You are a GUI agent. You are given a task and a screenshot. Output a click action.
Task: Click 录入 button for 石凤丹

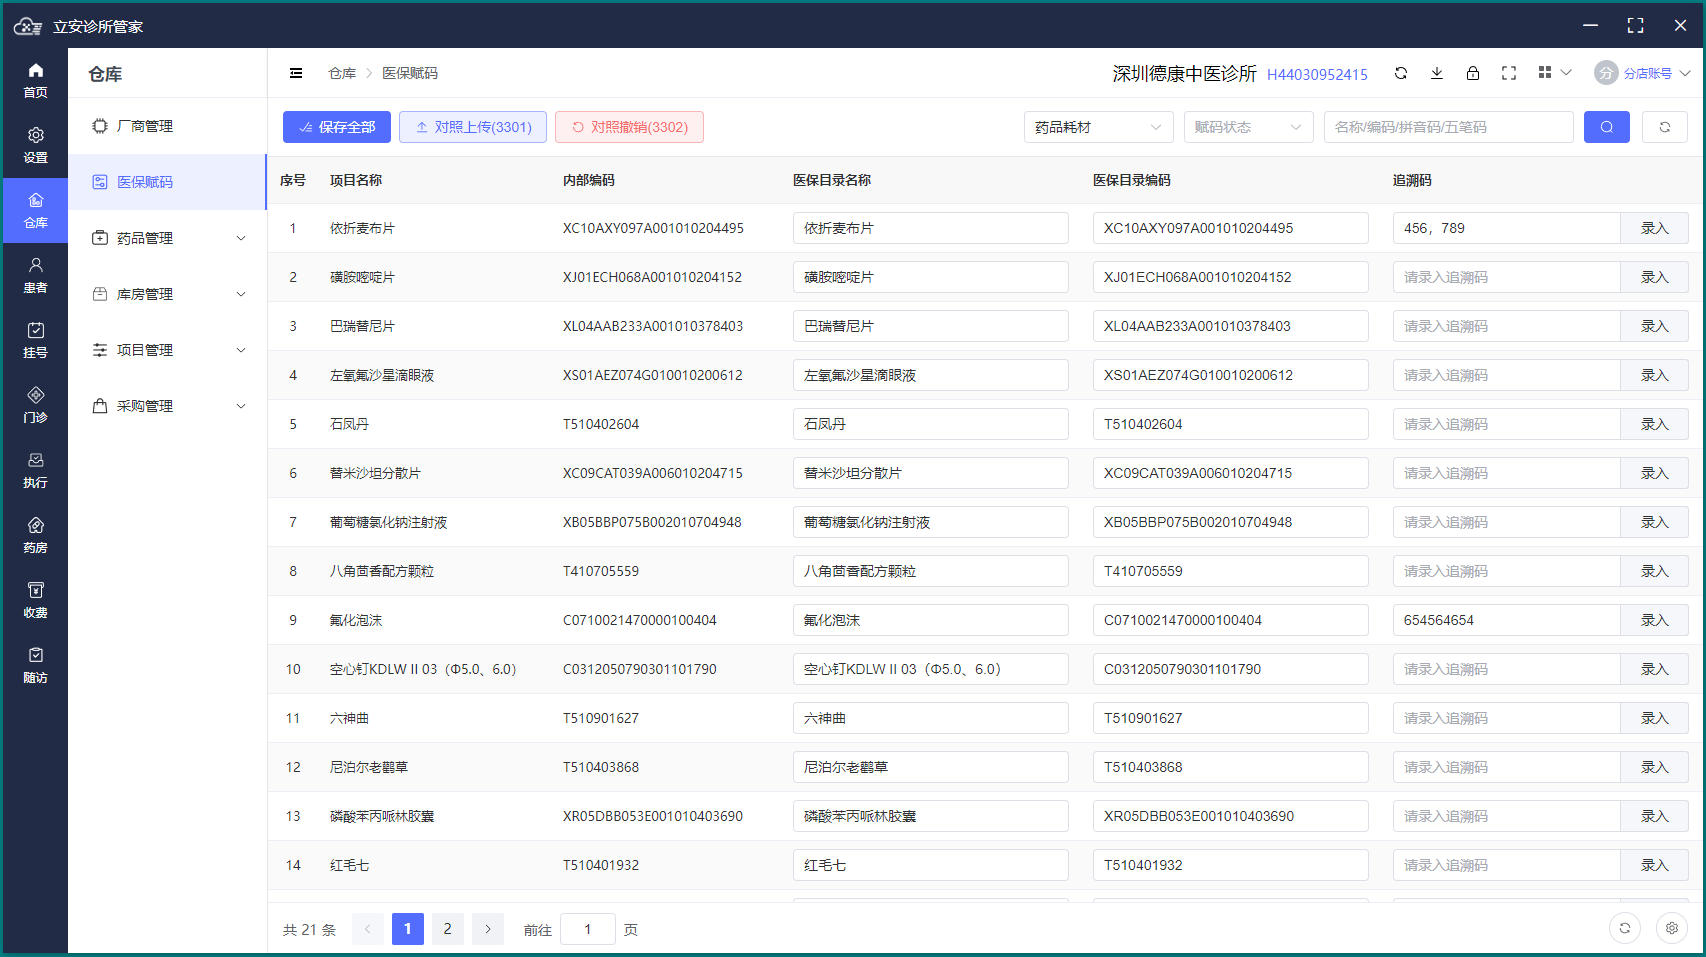1654,424
